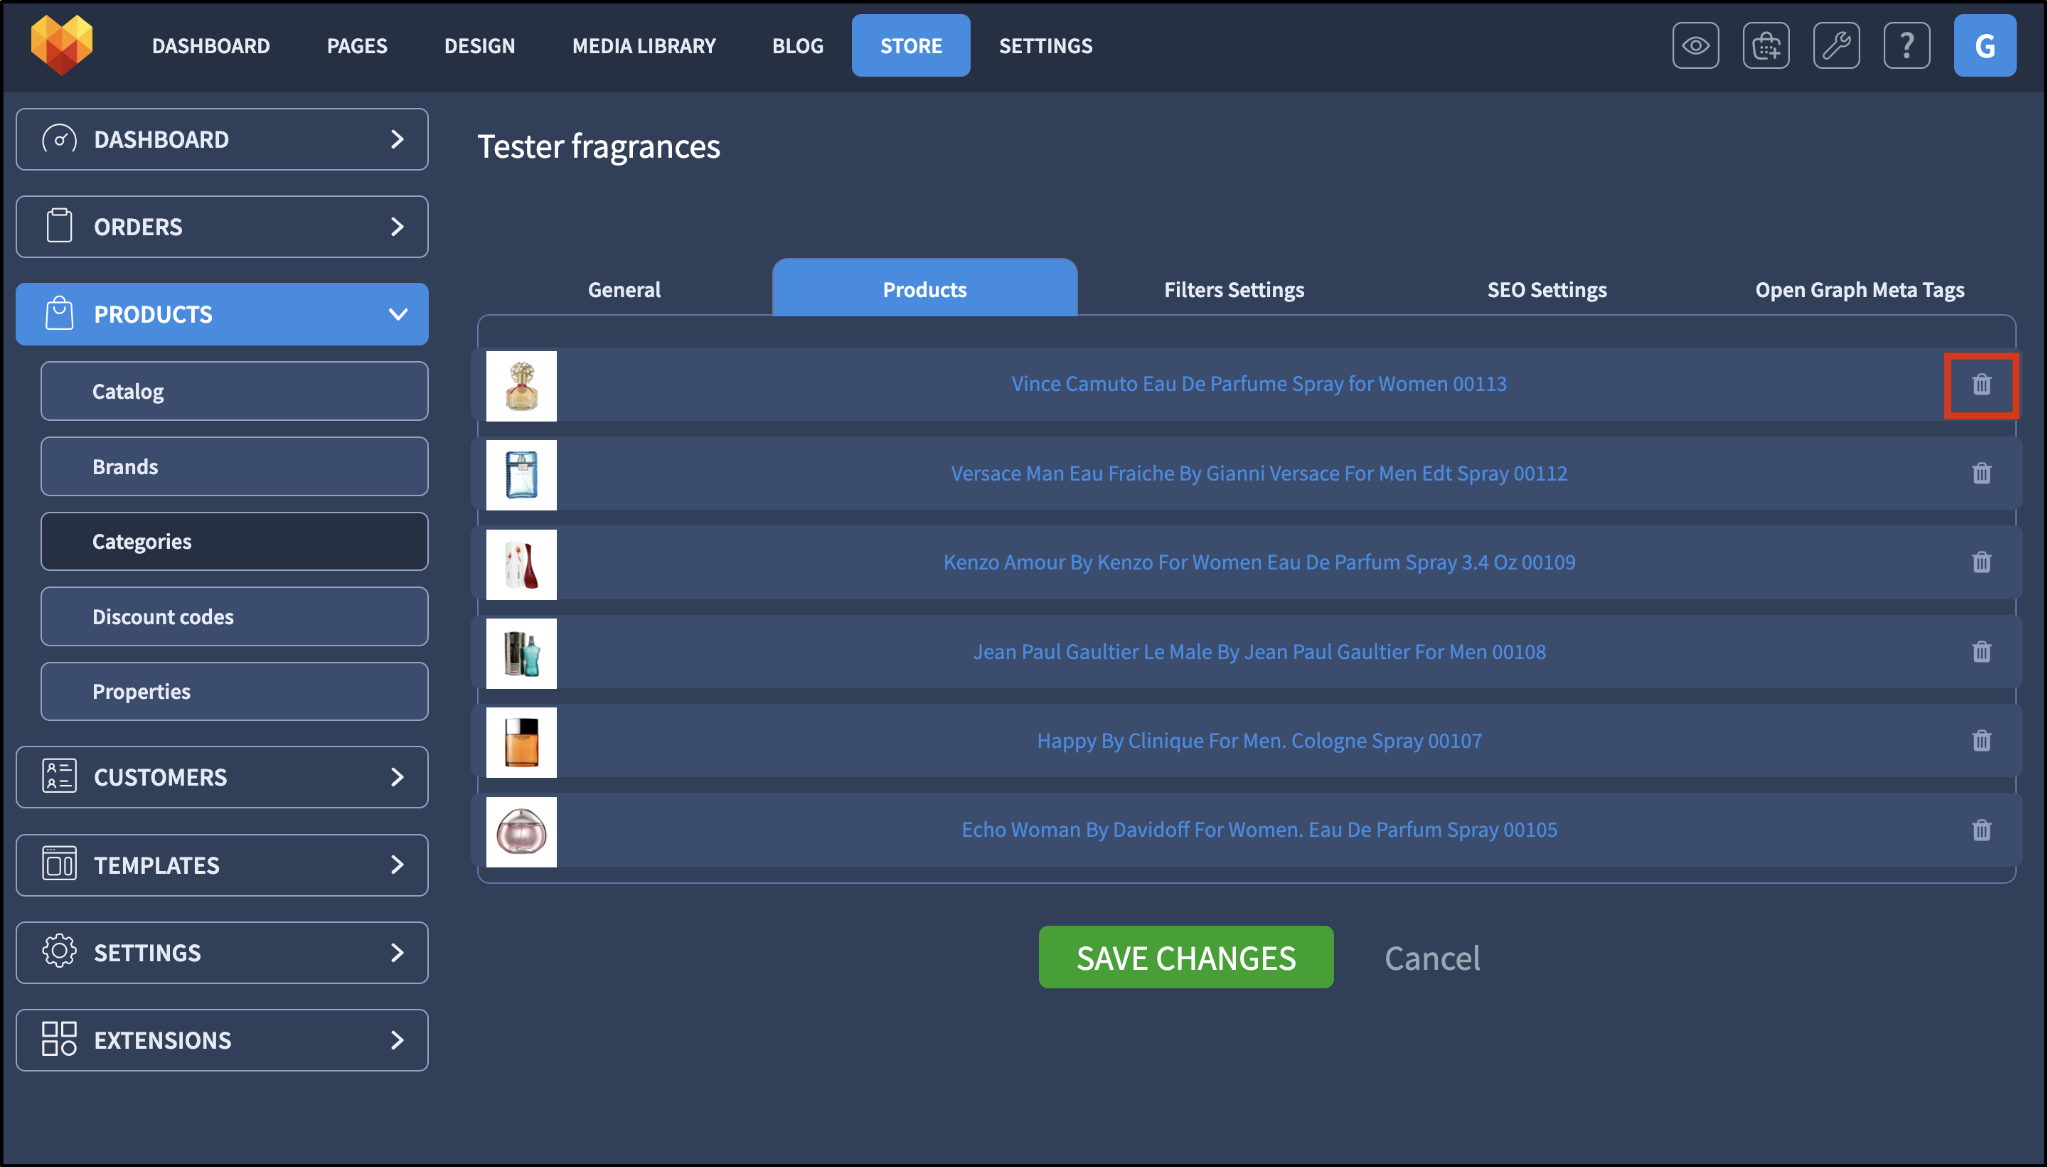
Task: Click the Jean Paul Gaultier thumbnail
Action: tap(521, 653)
